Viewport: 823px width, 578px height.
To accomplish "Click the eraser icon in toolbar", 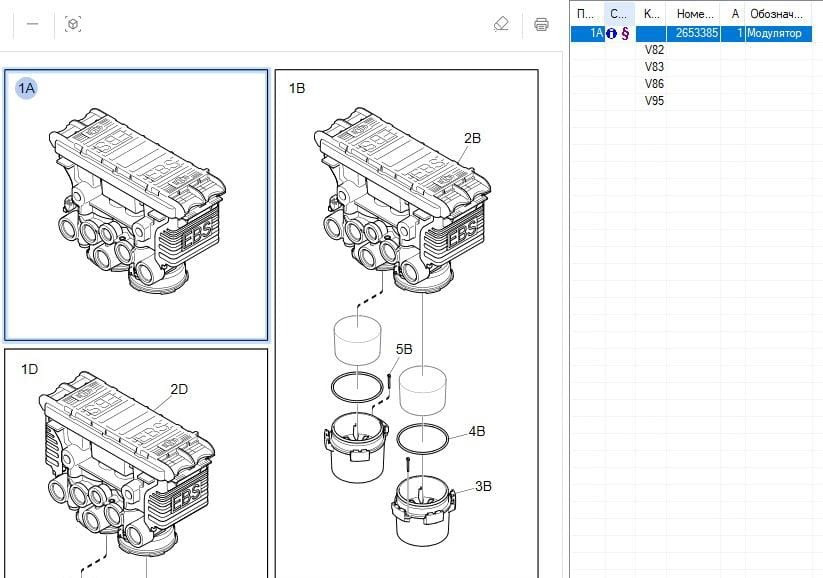I will [x=502, y=24].
